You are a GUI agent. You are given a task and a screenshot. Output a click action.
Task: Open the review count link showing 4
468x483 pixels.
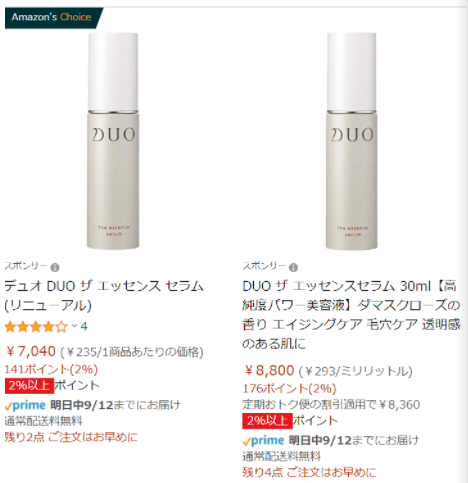pyautogui.click(x=84, y=326)
